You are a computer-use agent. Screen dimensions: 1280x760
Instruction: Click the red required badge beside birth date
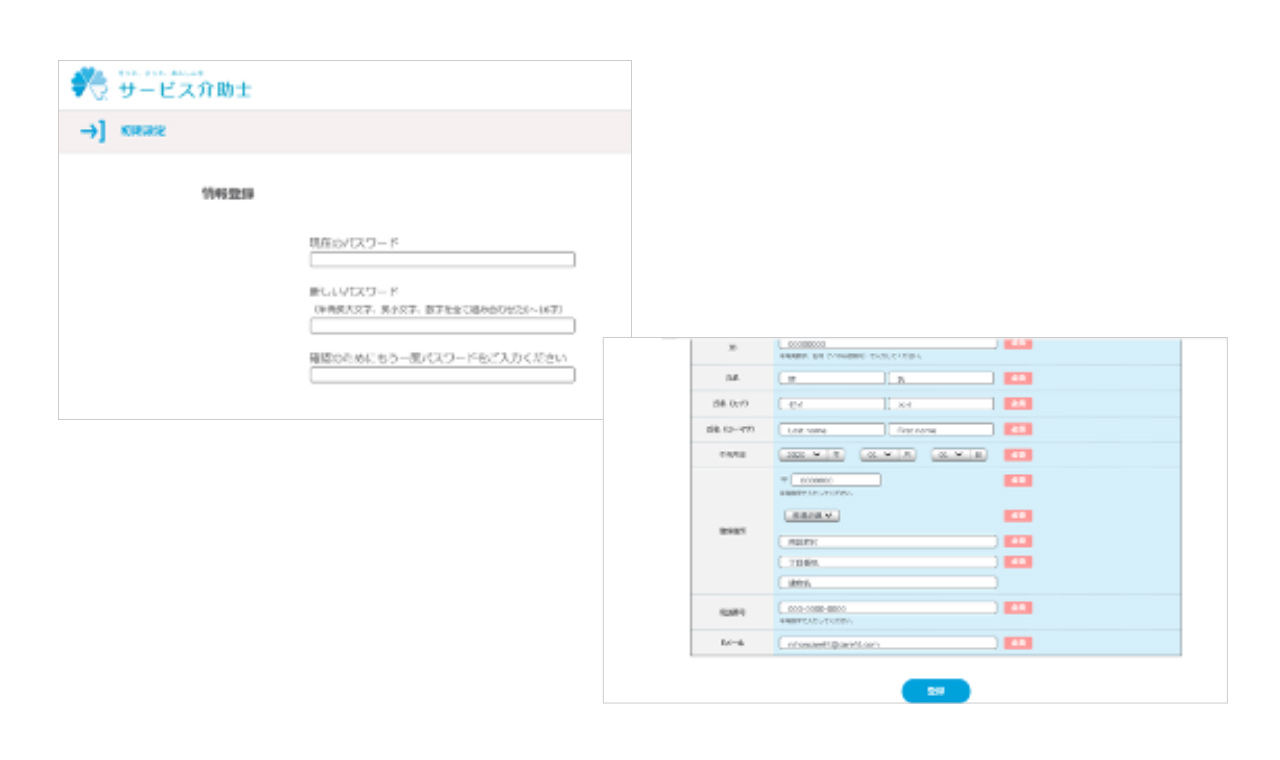pyautogui.click(x=1018, y=454)
